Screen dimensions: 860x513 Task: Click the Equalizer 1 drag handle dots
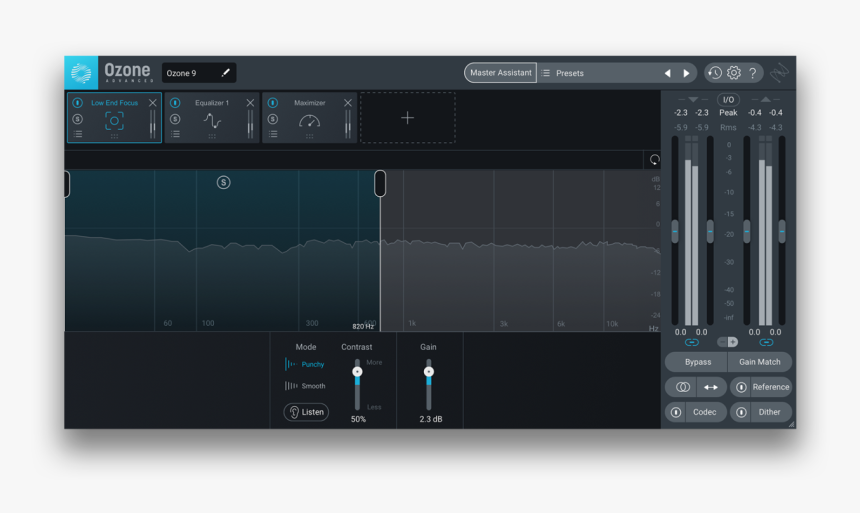212,137
